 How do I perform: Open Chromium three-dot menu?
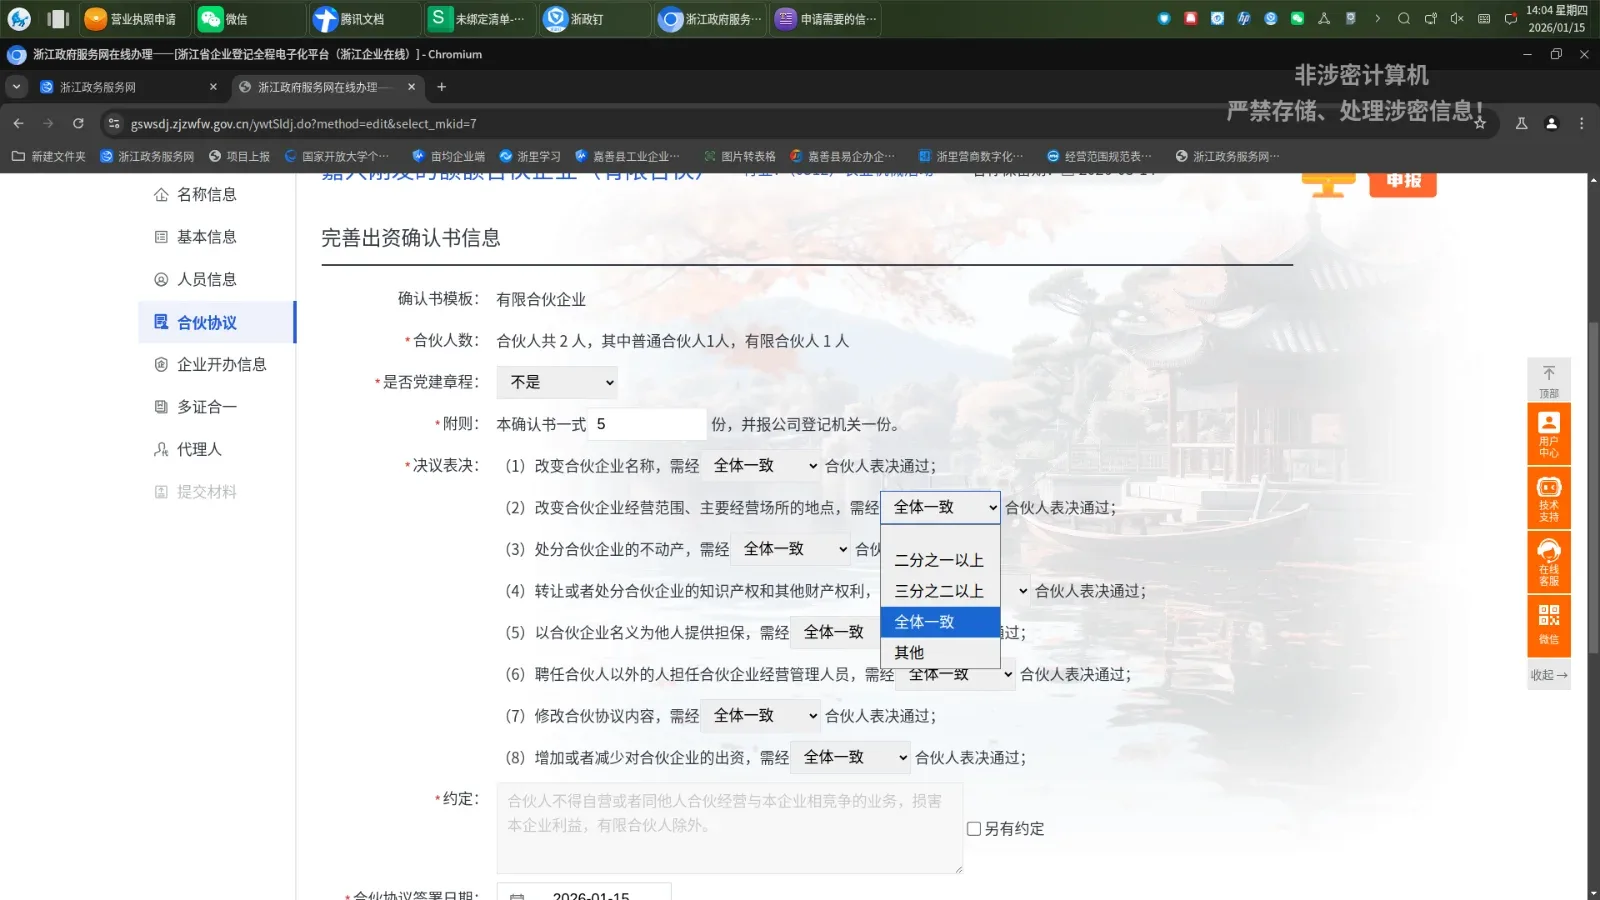pos(1581,123)
